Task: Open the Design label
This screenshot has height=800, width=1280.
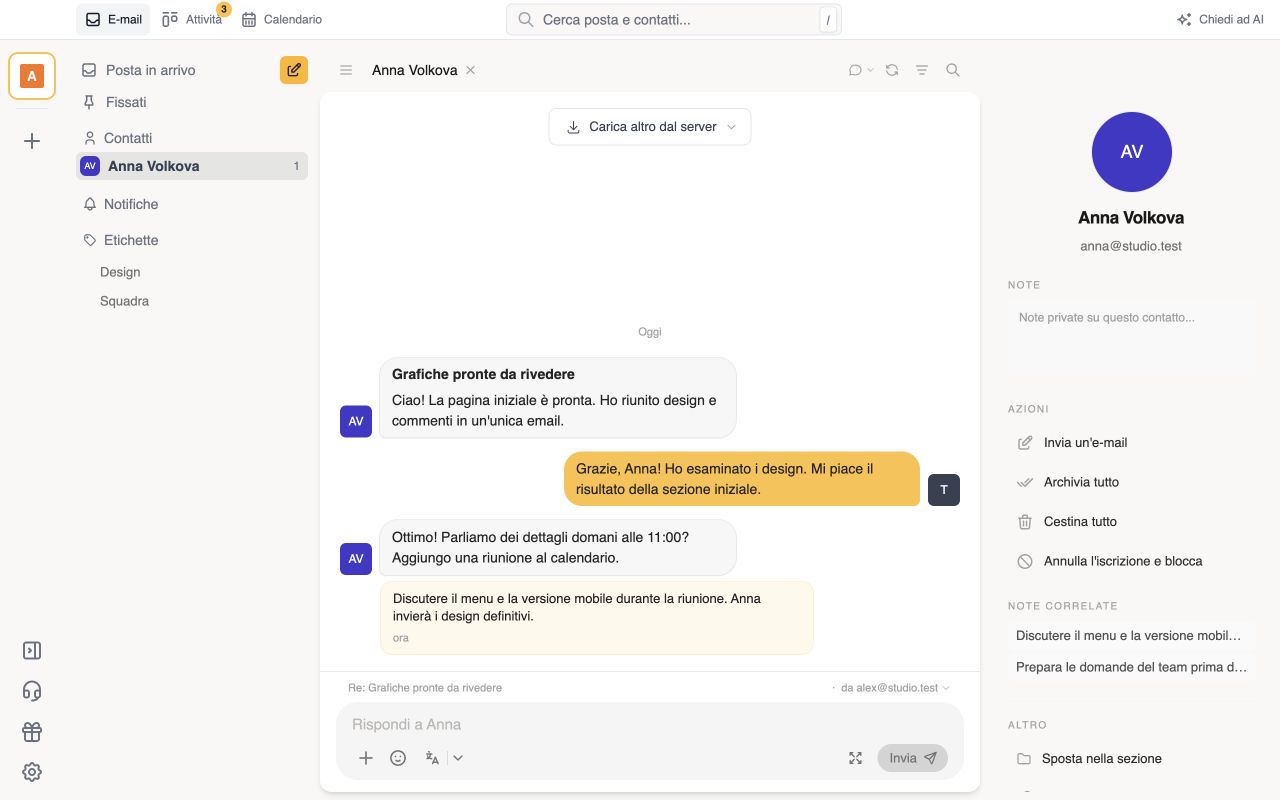Action: 120,272
